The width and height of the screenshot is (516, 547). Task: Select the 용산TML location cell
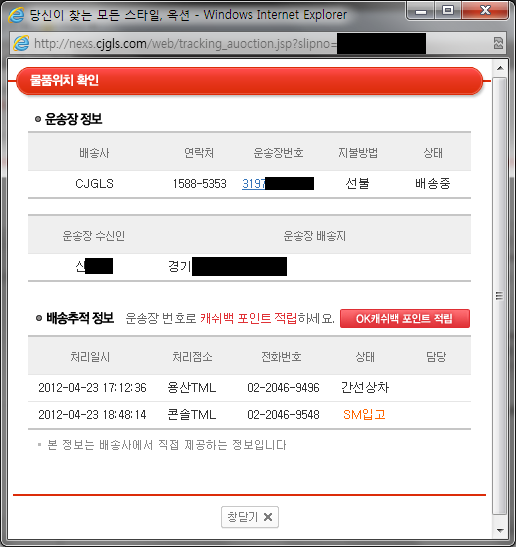(x=192, y=388)
